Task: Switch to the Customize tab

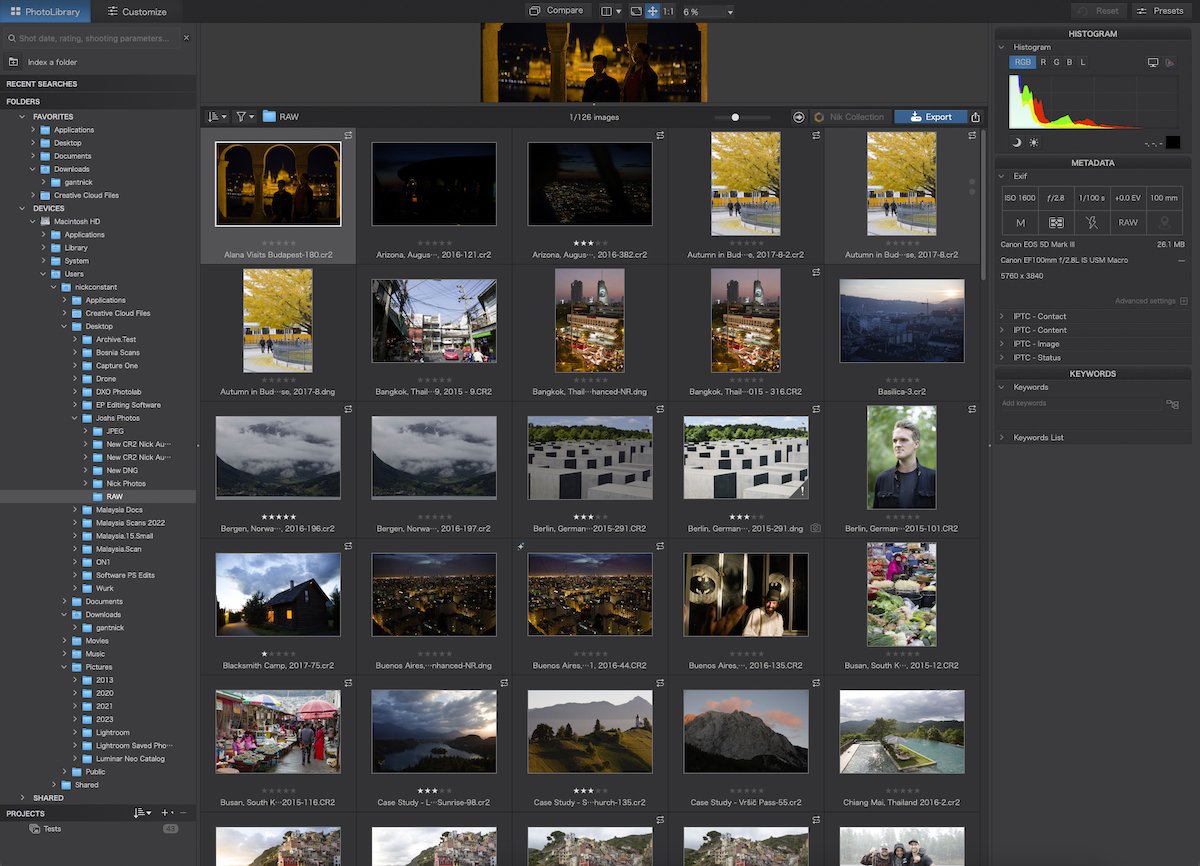Action: coord(138,11)
